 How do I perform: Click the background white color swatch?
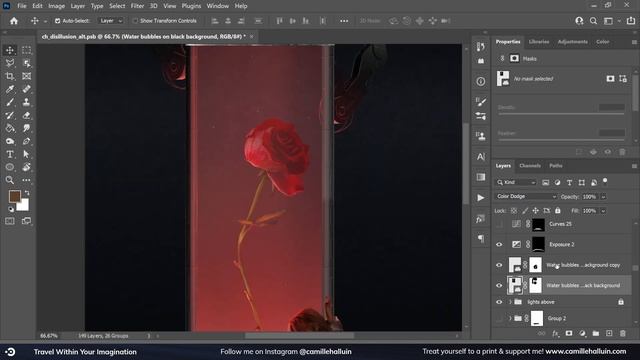pyautogui.click(x=23, y=205)
